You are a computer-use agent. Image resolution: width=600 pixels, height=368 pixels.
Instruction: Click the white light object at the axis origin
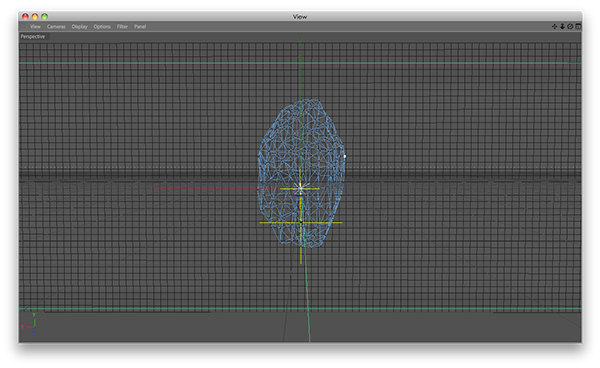pos(300,187)
